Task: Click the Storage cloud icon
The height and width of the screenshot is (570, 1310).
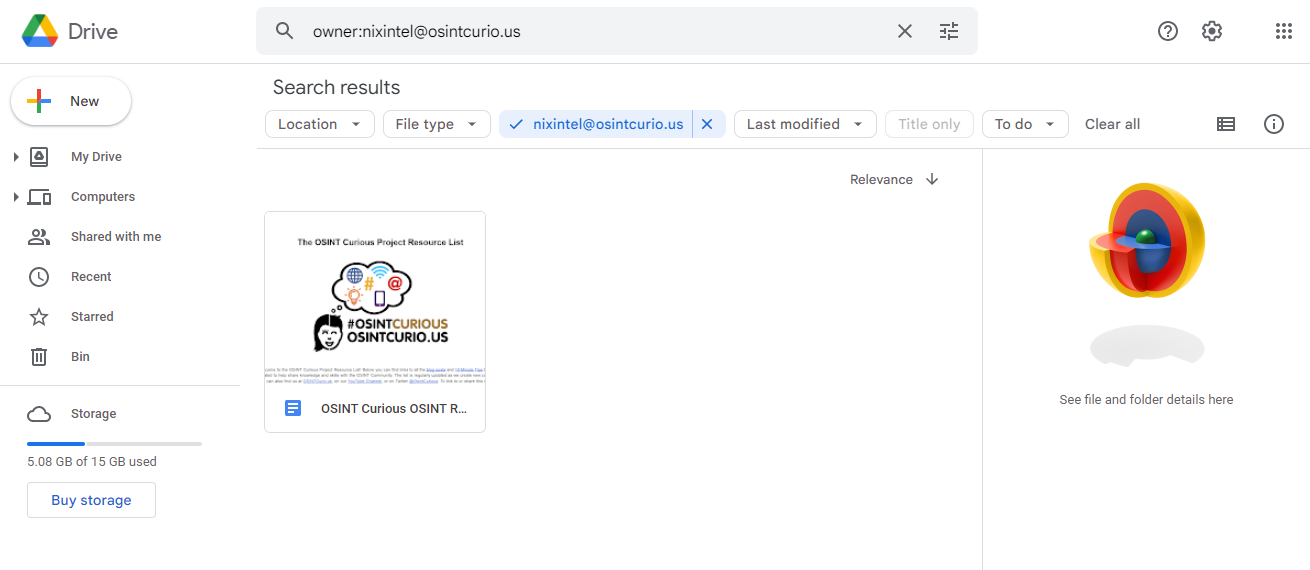Action: pos(39,414)
